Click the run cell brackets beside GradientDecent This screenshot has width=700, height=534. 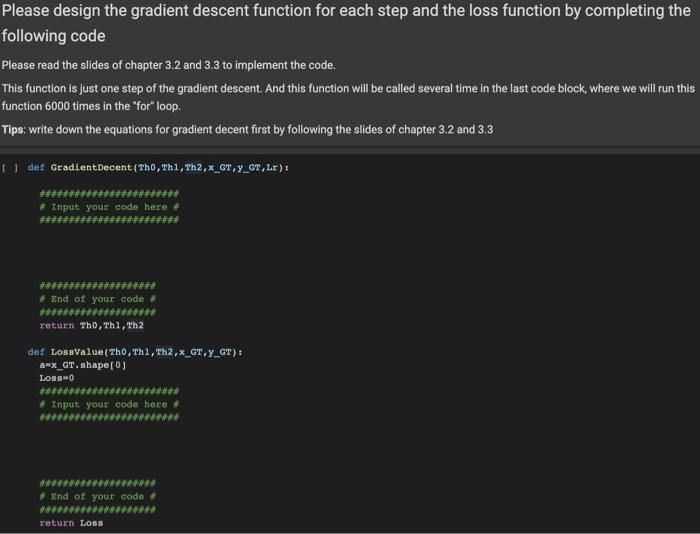pos(10,168)
